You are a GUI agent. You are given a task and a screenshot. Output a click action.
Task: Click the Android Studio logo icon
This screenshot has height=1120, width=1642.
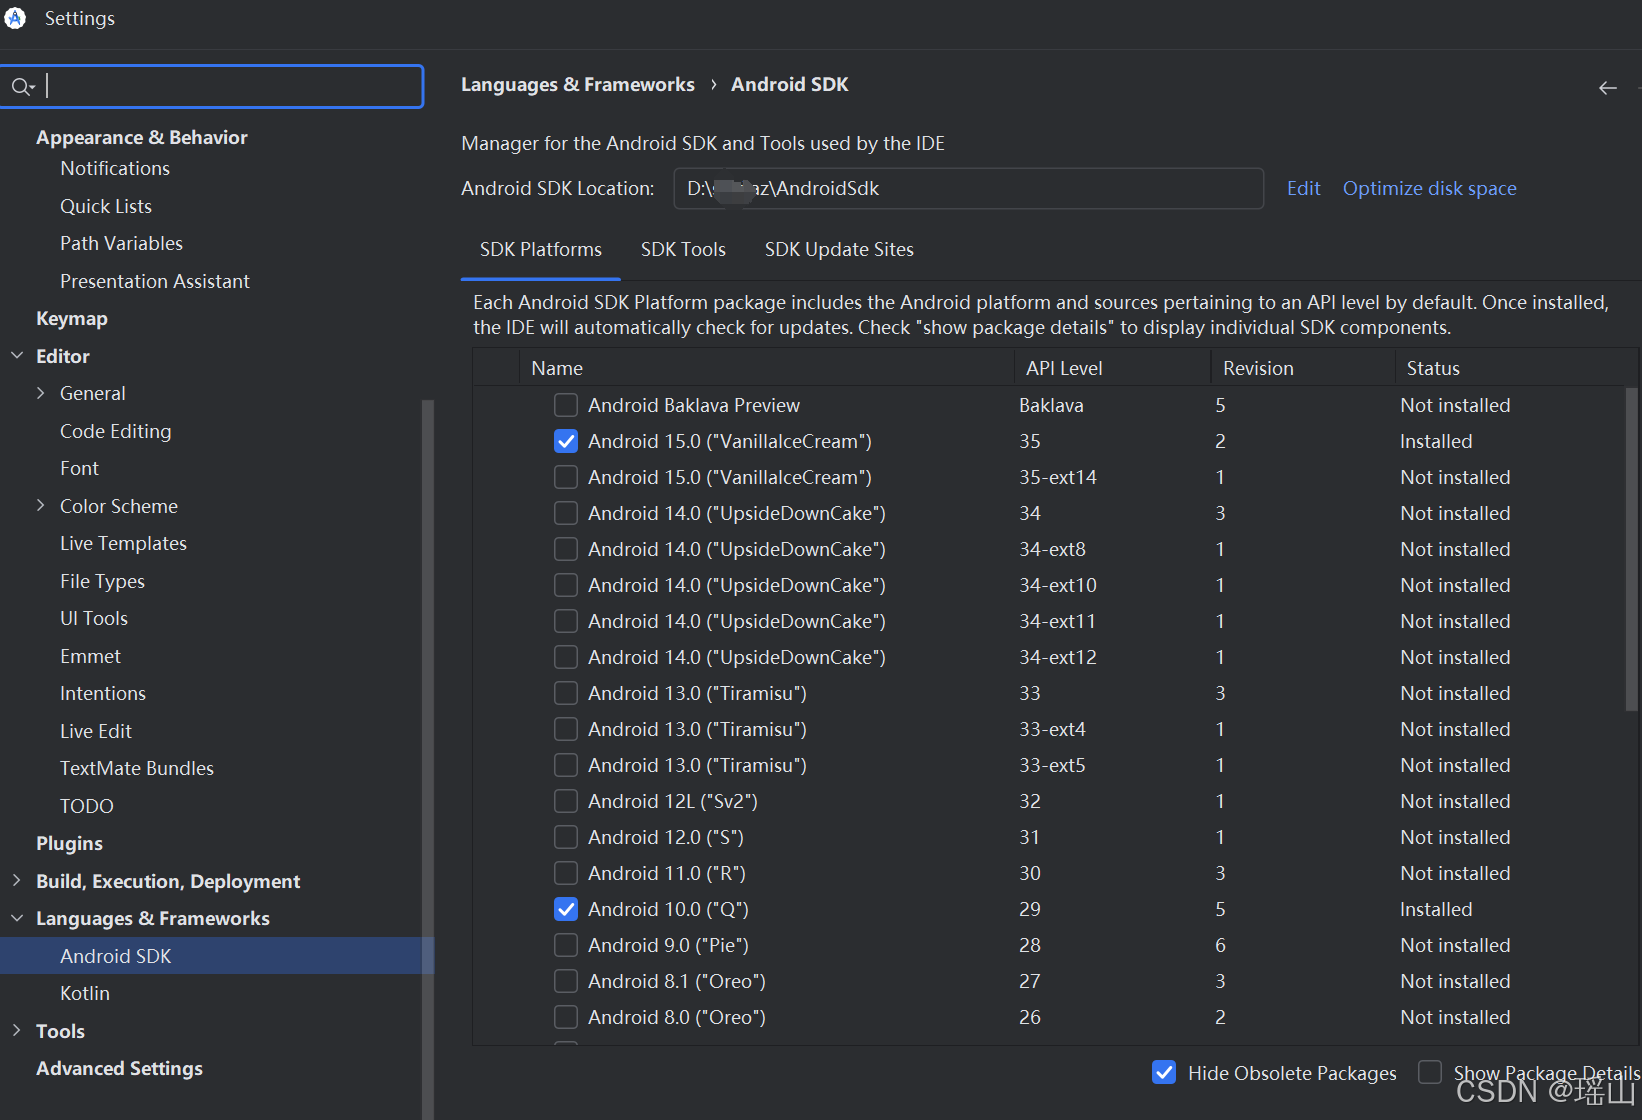15,18
